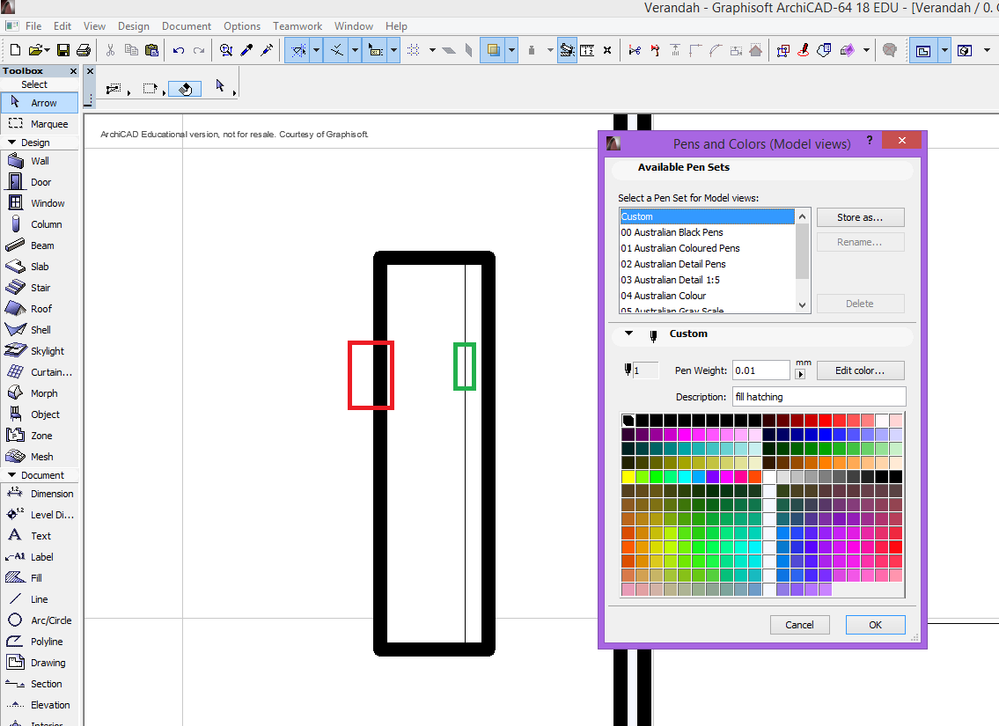Click the Edit color... button
The width and height of the screenshot is (999, 726).
click(860, 371)
